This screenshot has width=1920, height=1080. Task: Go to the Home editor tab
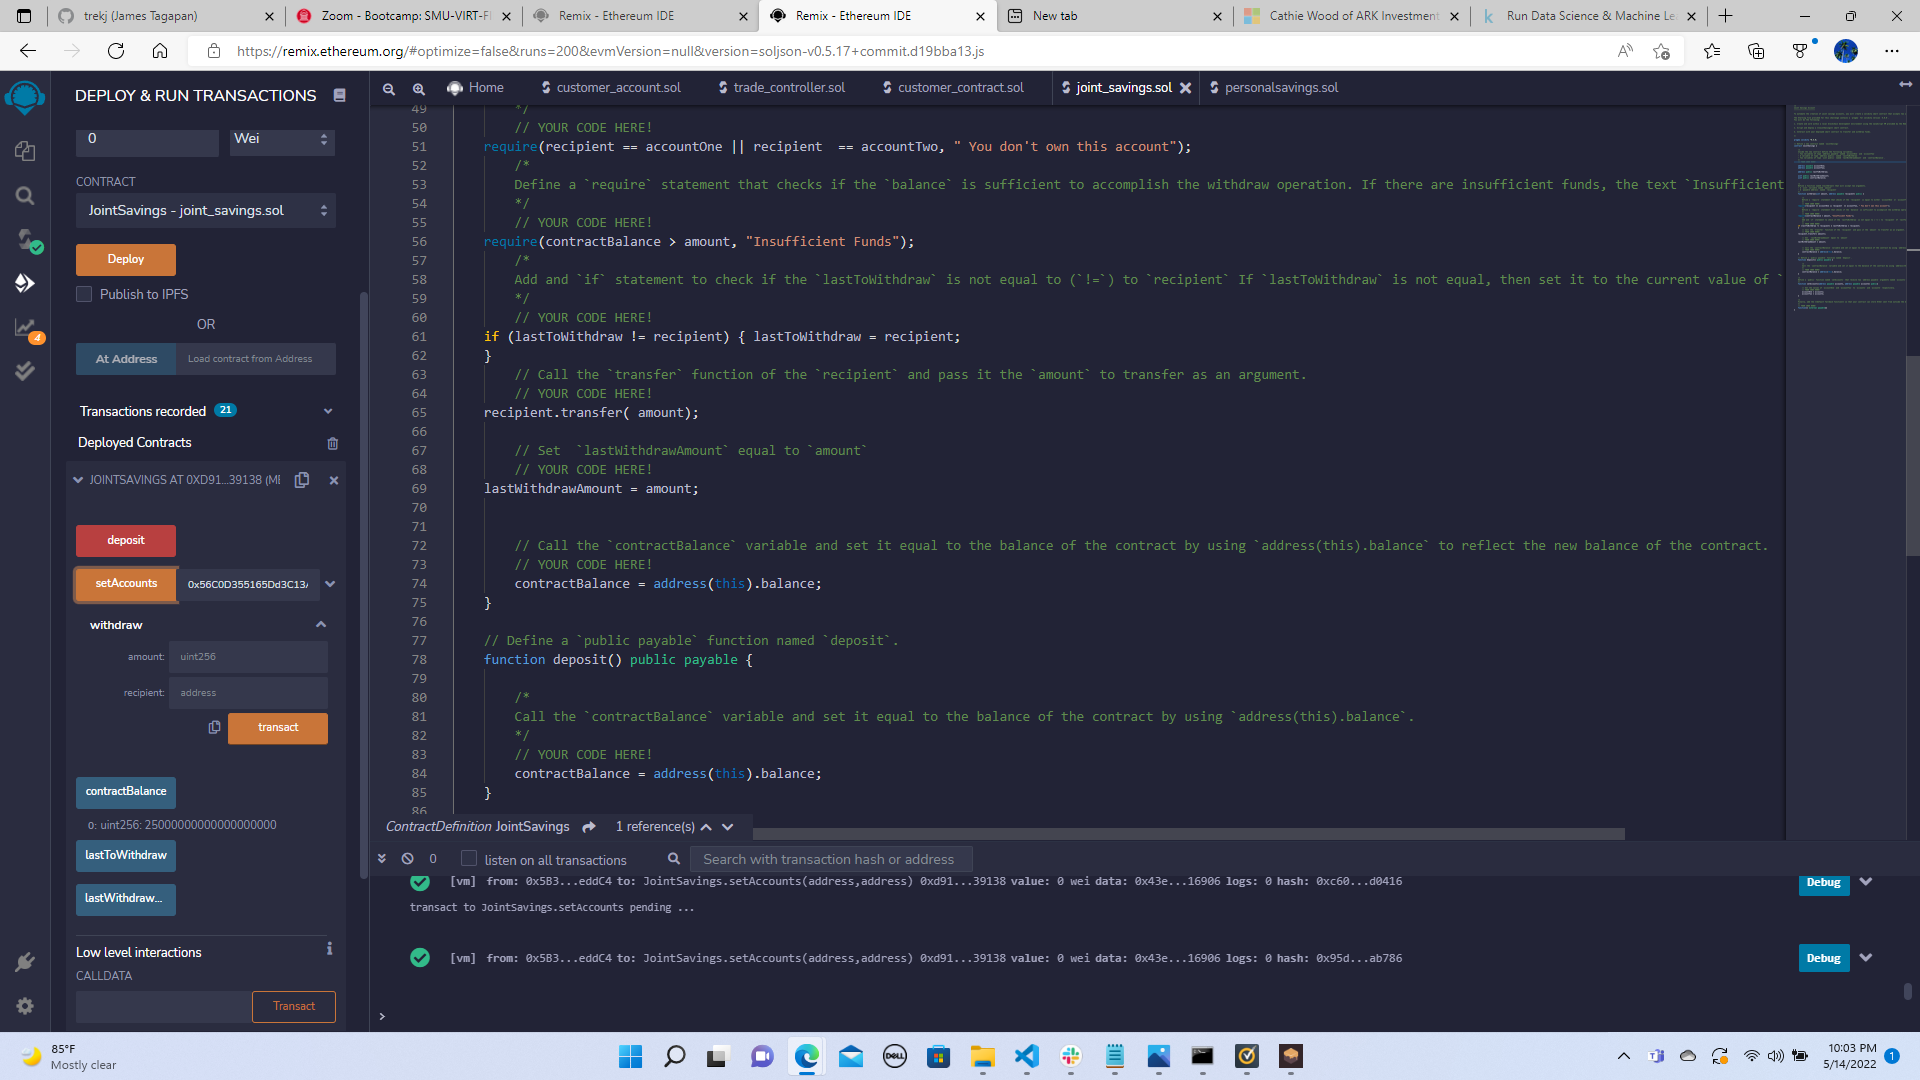tap(475, 88)
